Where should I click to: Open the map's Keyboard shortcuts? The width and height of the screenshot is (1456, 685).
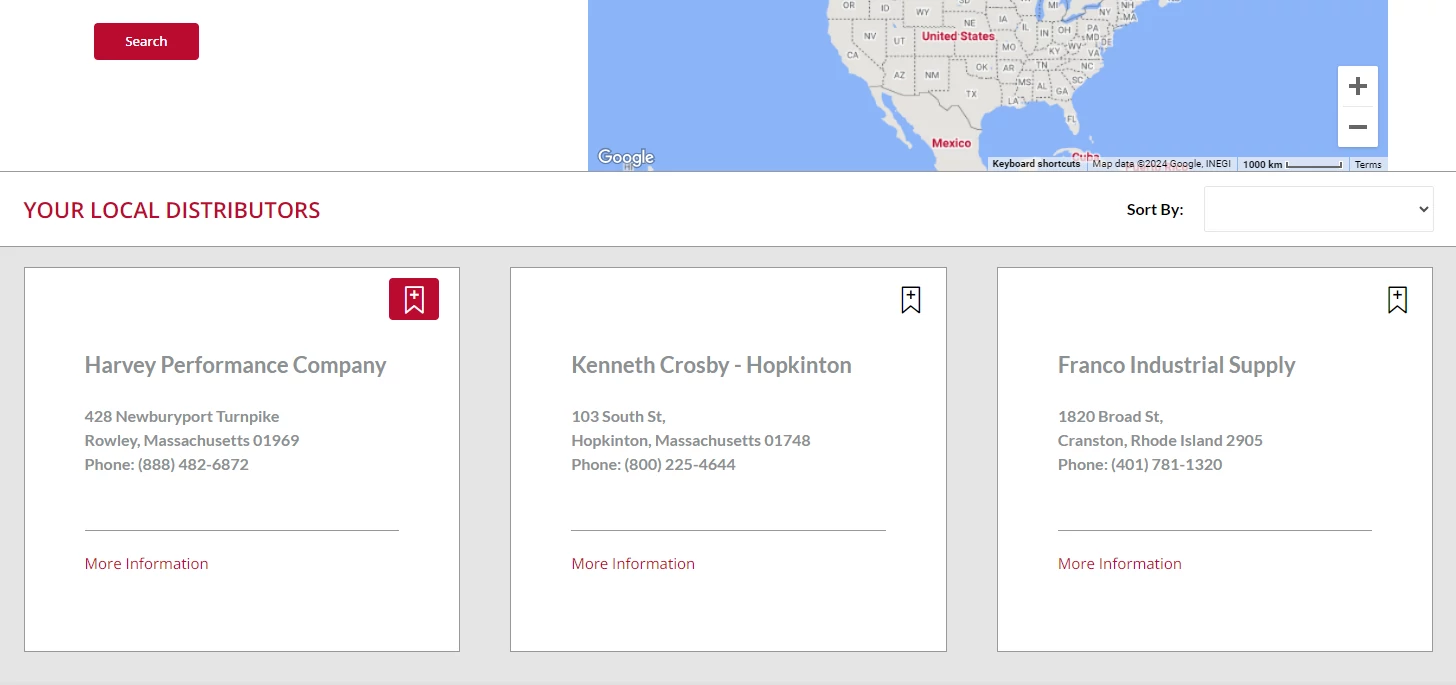click(x=1035, y=164)
